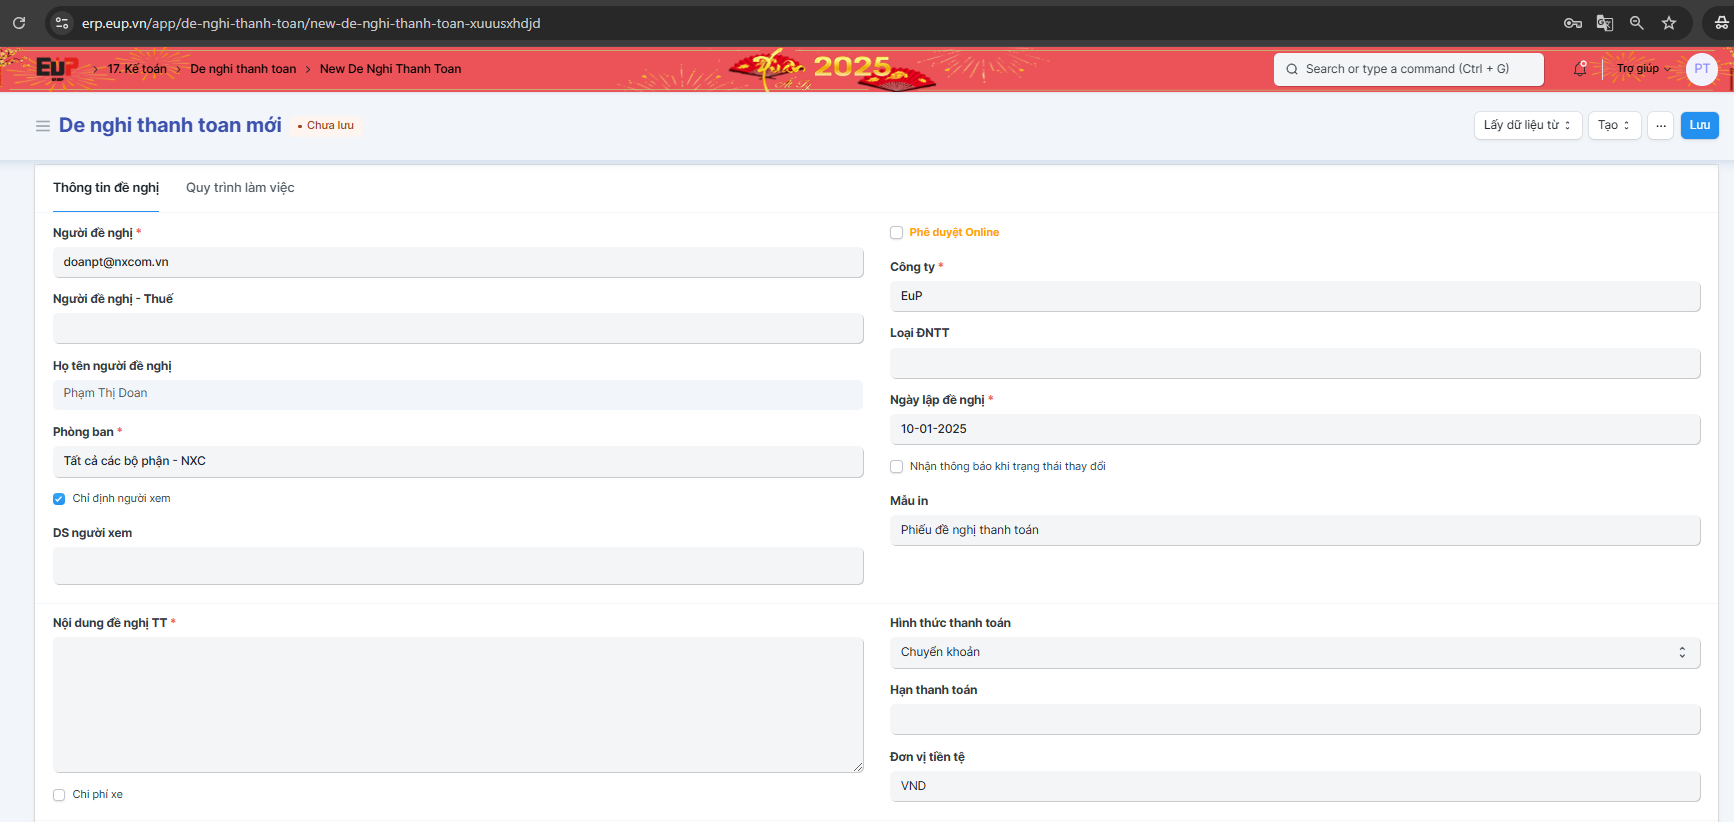Open the Lấy dữ liệu từ dropdown
Viewport: 1734px width, 822px height.
(1527, 126)
